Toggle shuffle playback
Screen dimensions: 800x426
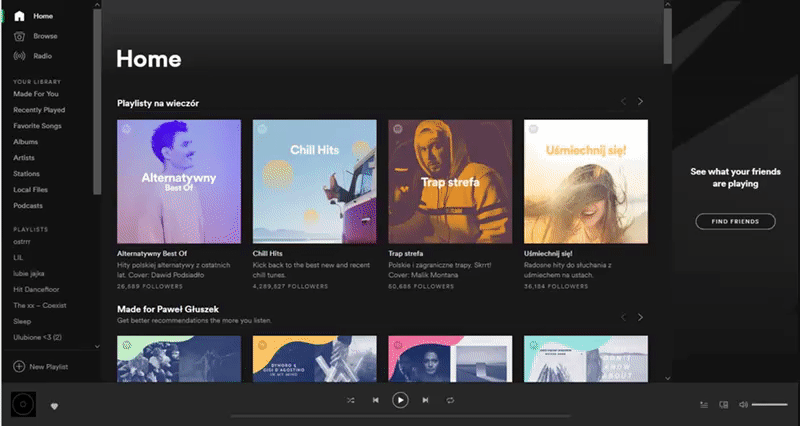(351, 400)
